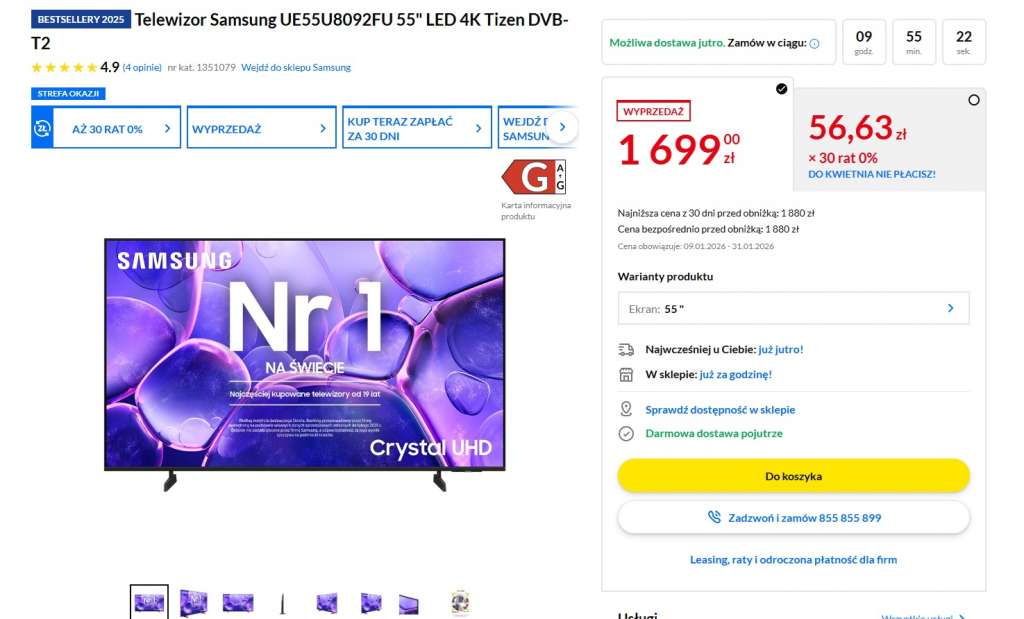Click the location pin icon for store availability
Image resolution: width=1024 pixels, height=619 pixels.
pos(628,409)
